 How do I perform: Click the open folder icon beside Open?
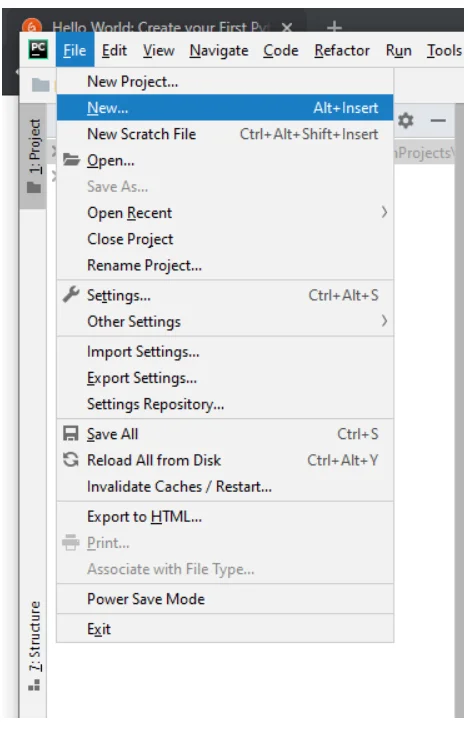[x=71, y=159]
